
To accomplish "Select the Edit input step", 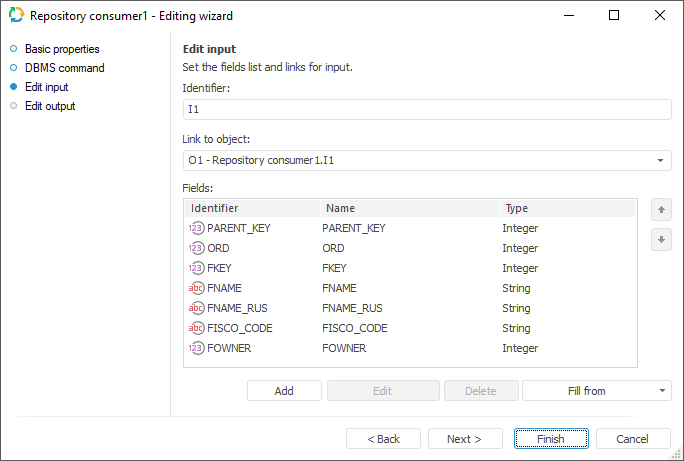I will coord(48,87).
